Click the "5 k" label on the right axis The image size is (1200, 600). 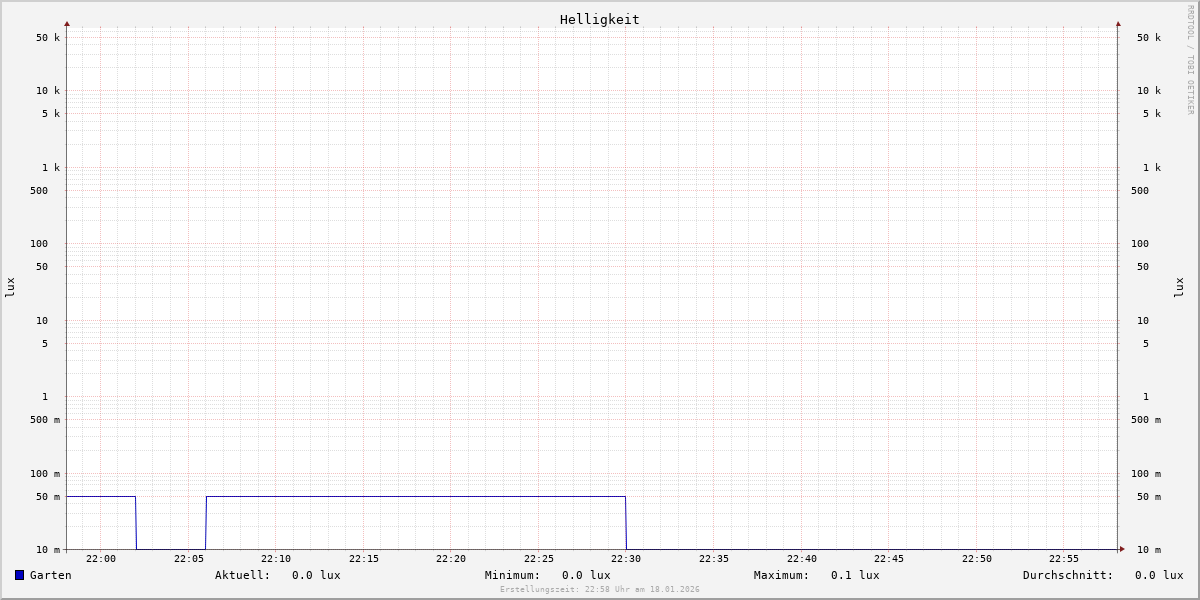[x=1152, y=114]
